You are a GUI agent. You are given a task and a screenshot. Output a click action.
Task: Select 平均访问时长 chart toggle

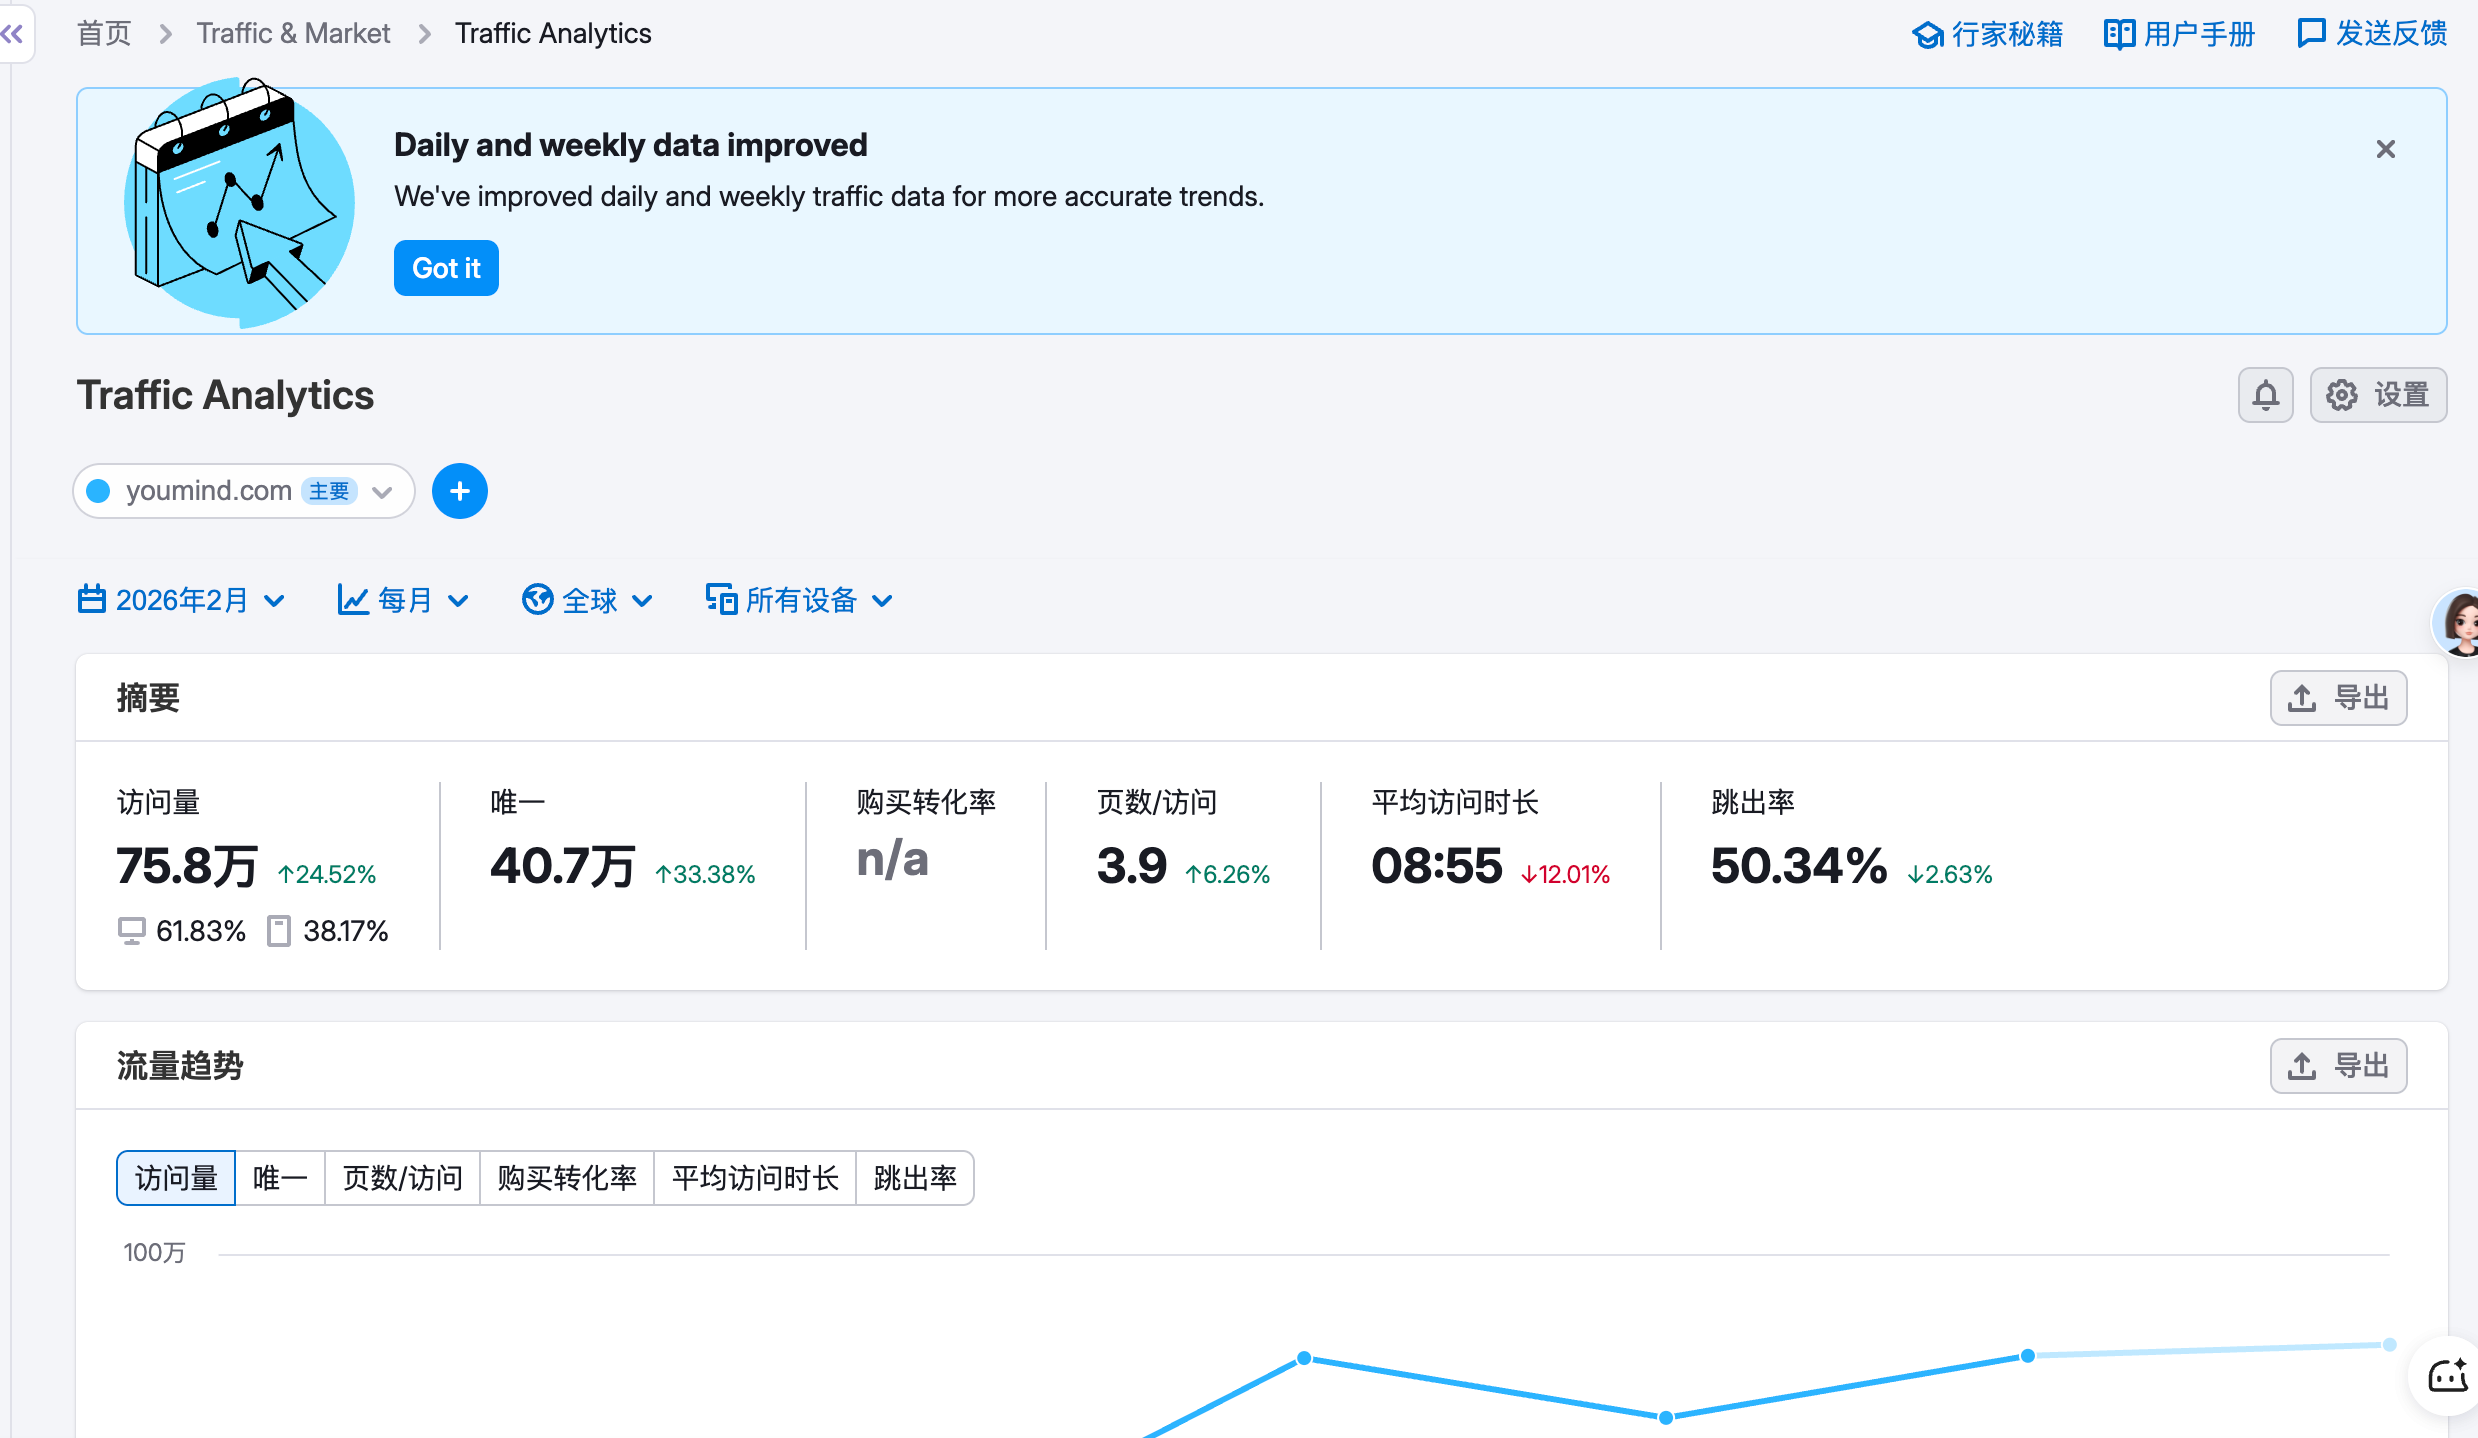pyautogui.click(x=754, y=1178)
